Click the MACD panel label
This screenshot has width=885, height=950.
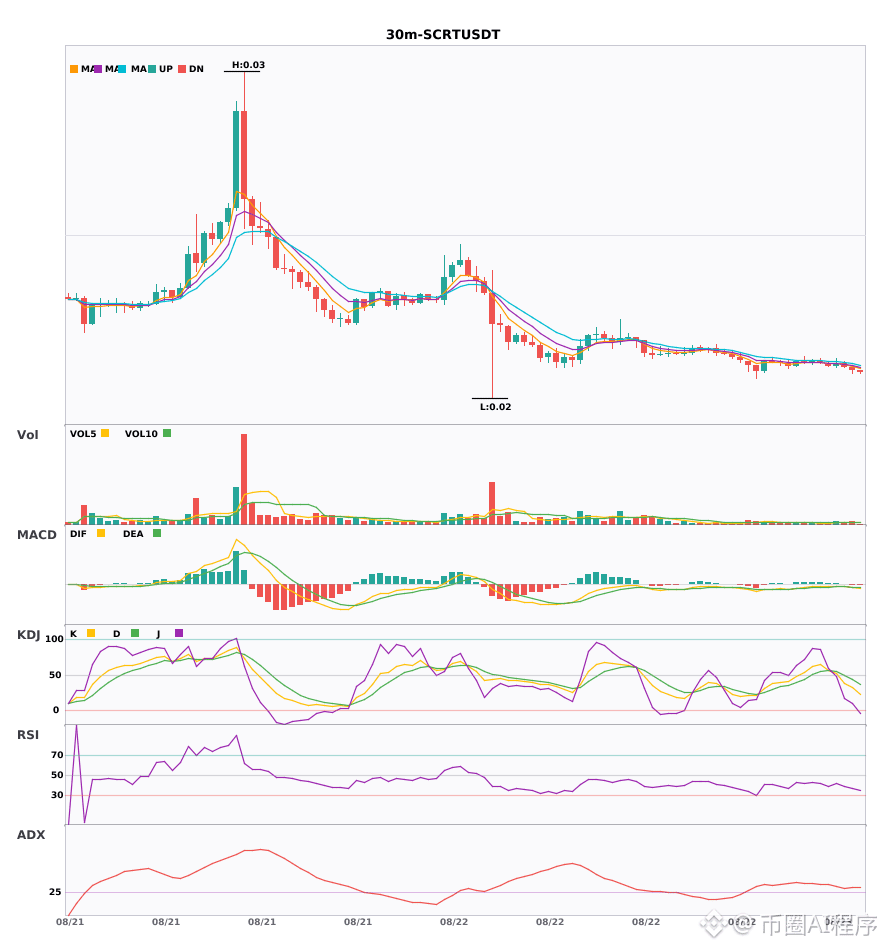click(x=36, y=535)
